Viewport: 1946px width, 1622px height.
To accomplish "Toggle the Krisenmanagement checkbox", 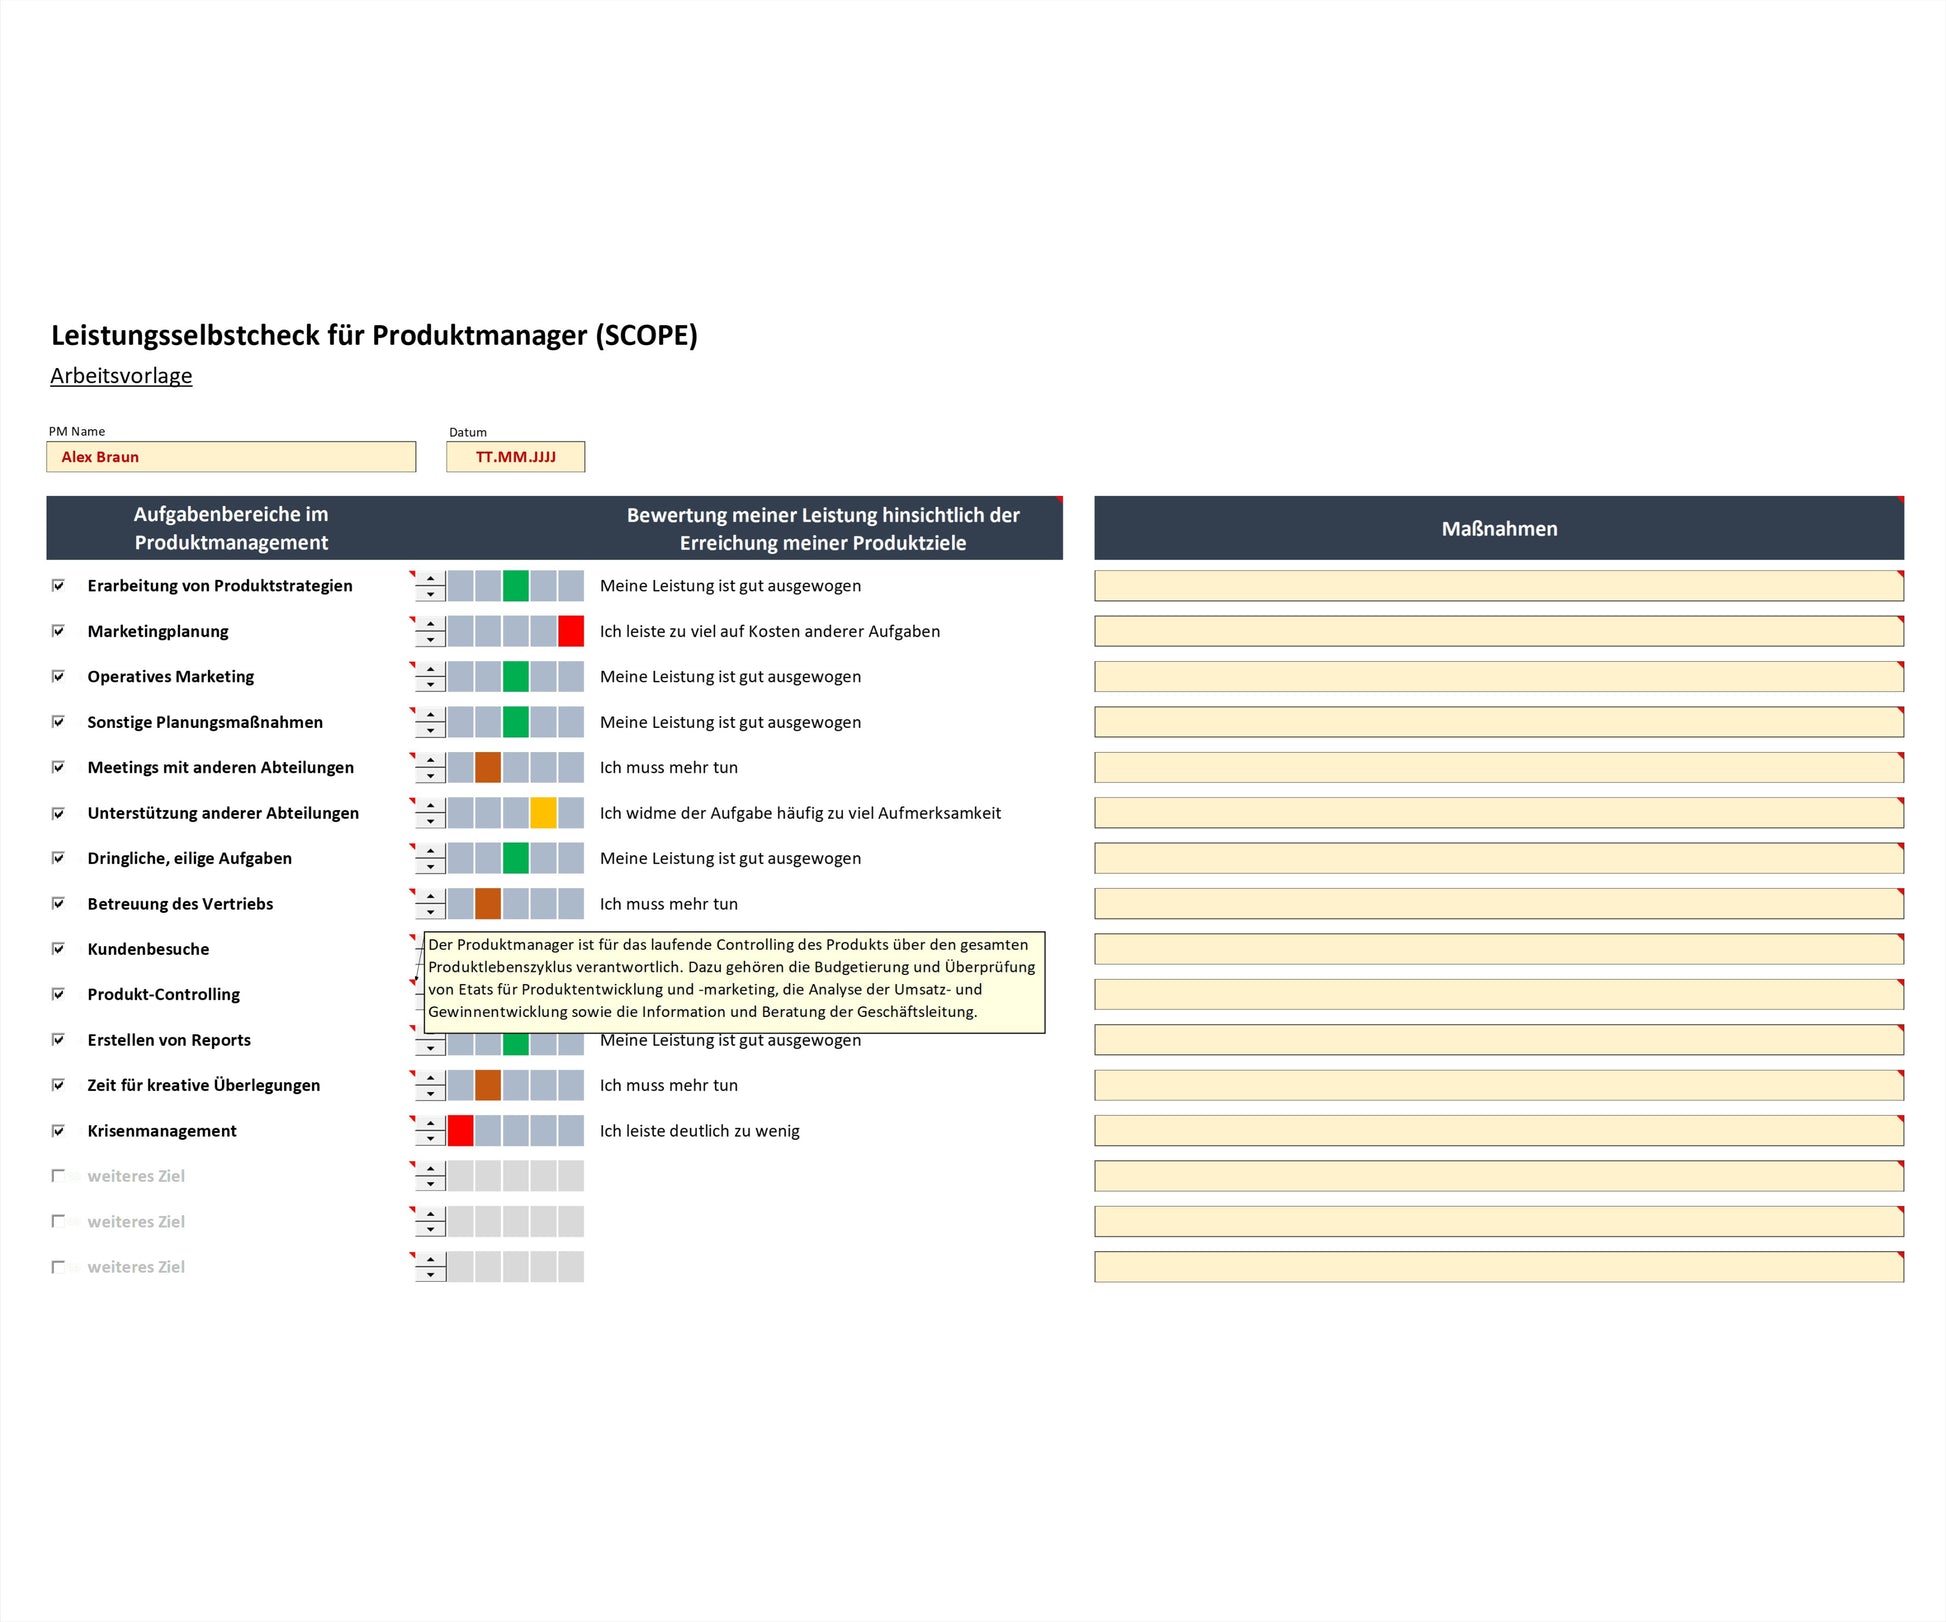I will tap(58, 1131).
